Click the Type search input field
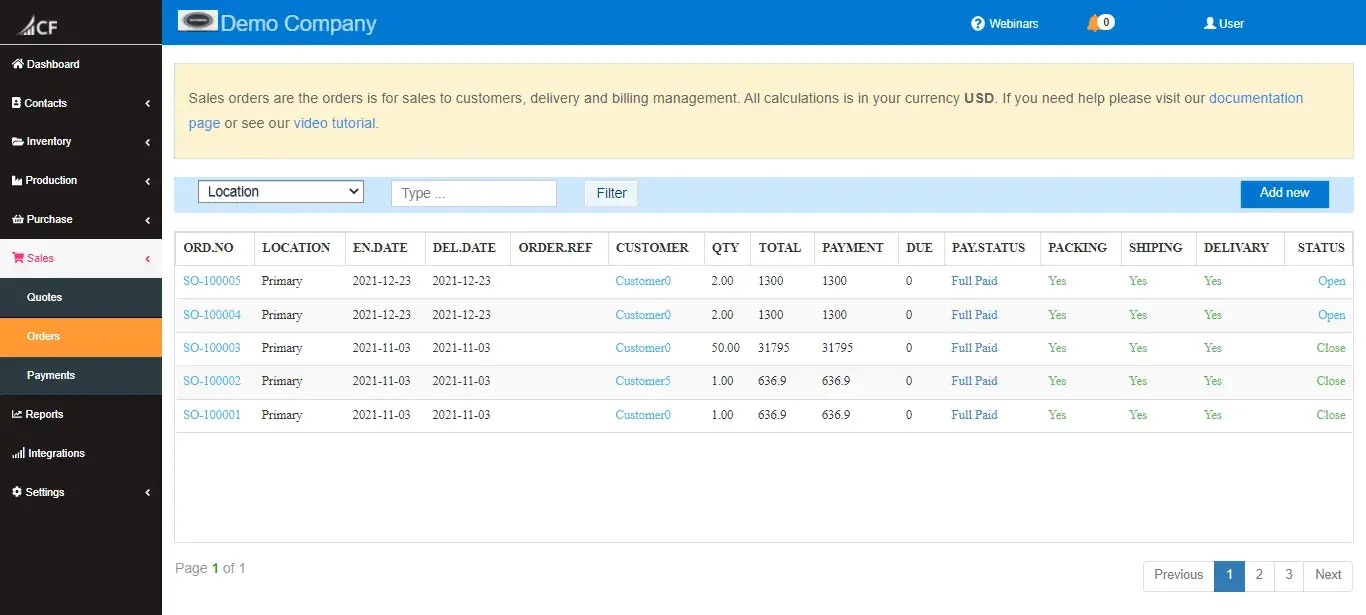 pyautogui.click(x=473, y=193)
